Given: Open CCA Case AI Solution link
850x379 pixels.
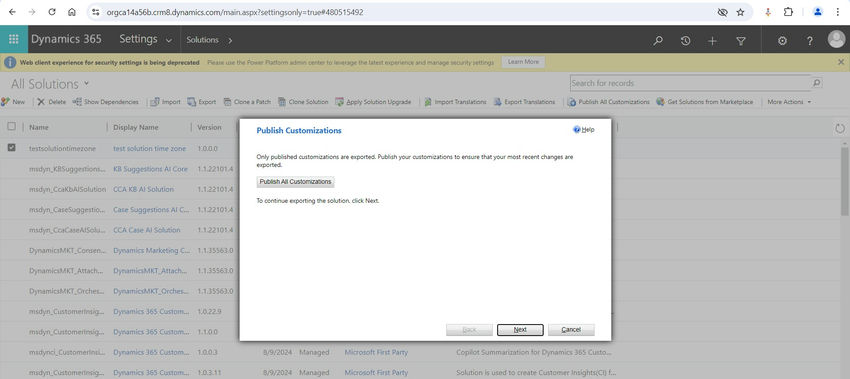Looking at the screenshot, I should tap(146, 230).
